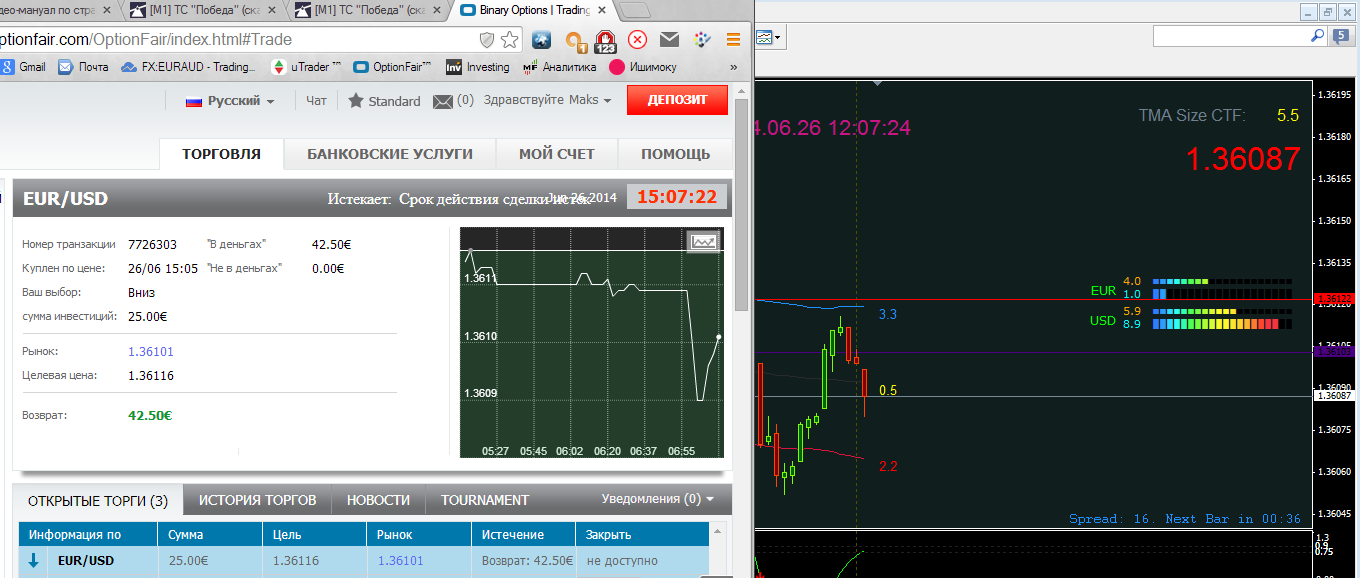Image resolution: width=1360 pixels, height=578 pixels.
Task: Expand the Здравствуйте Maks account menu
Action: point(547,100)
